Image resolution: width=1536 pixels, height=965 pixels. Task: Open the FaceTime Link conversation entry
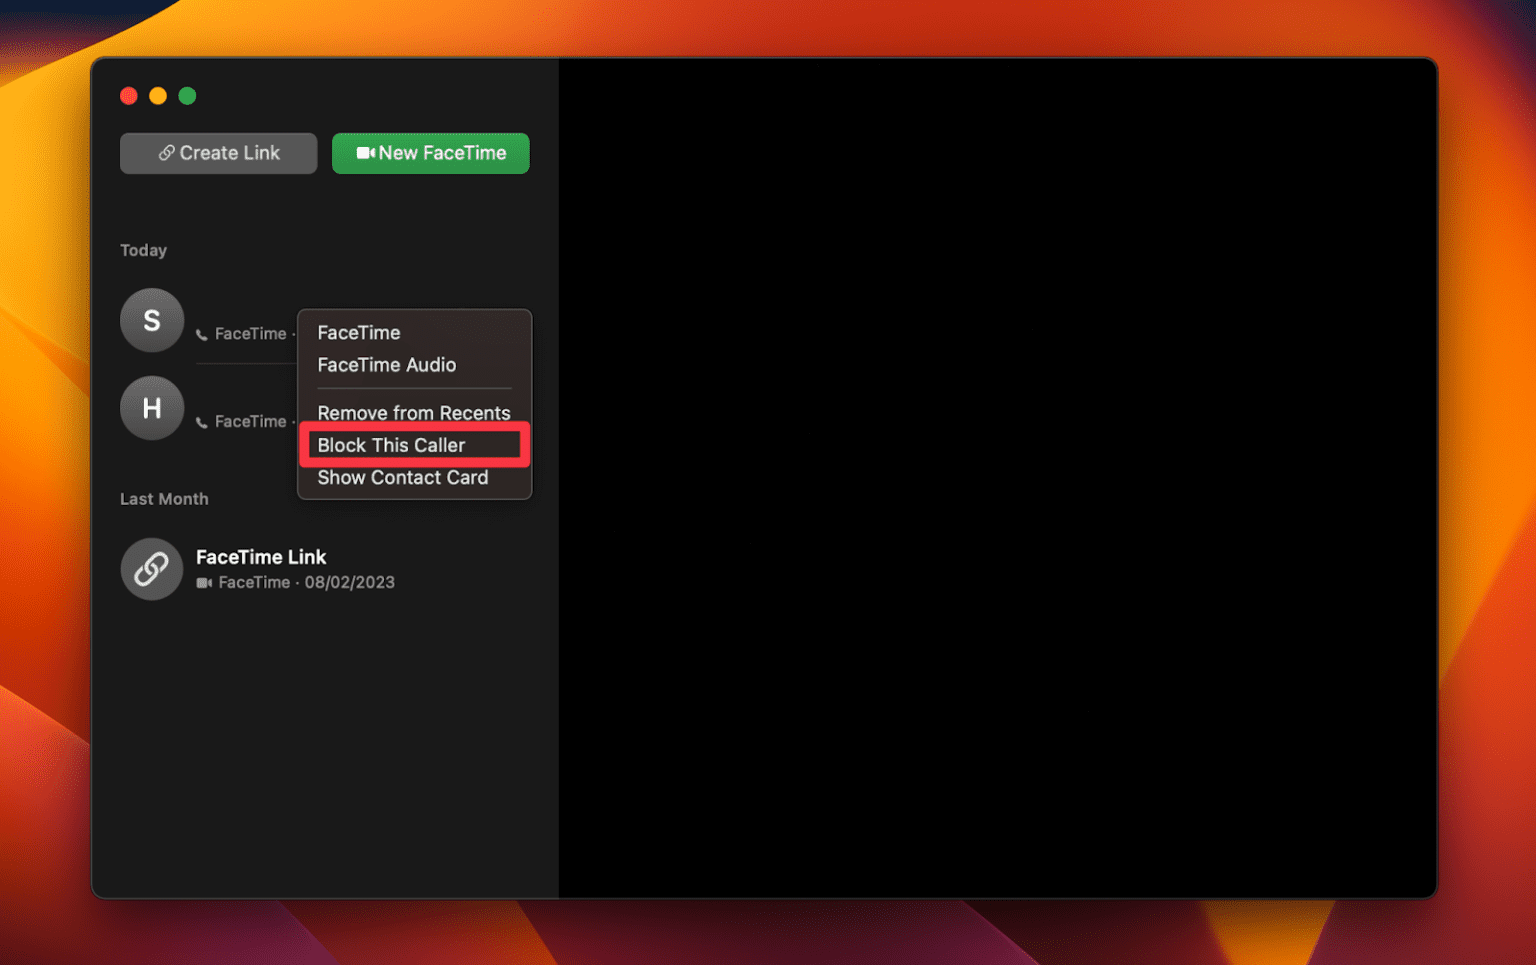tap(261, 557)
